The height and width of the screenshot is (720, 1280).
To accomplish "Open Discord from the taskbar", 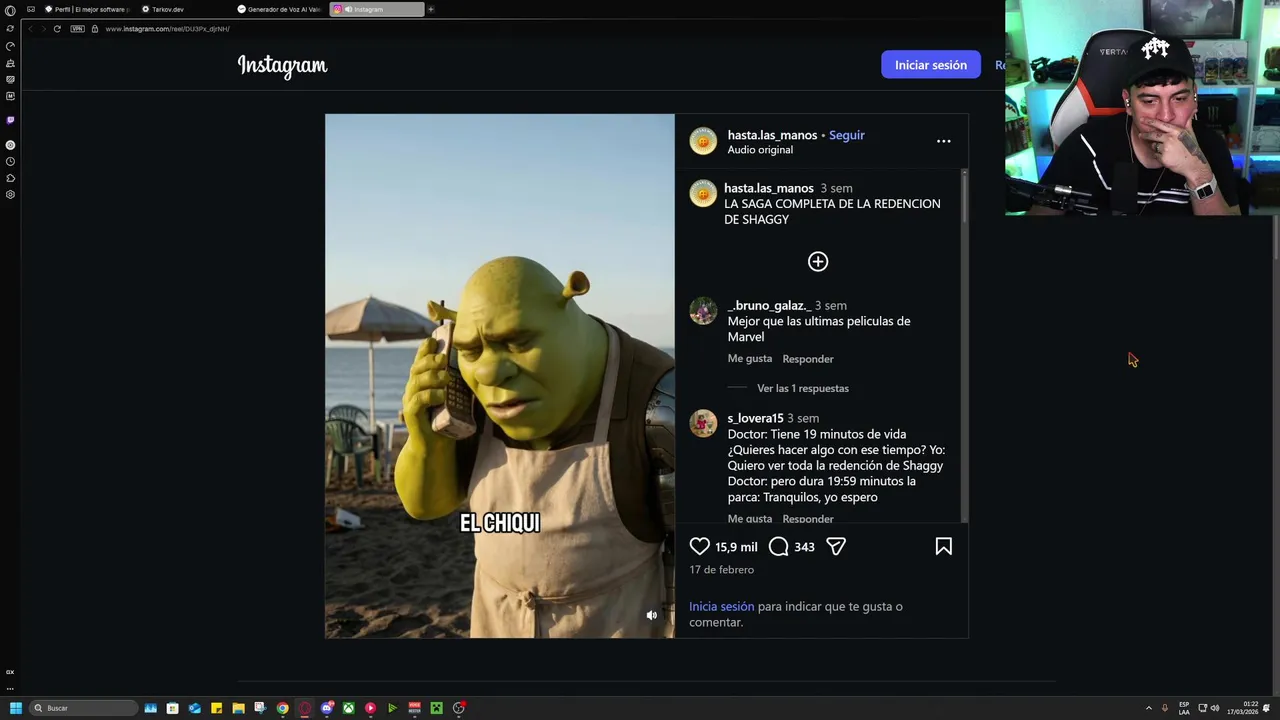I will (x=326, y=708).
